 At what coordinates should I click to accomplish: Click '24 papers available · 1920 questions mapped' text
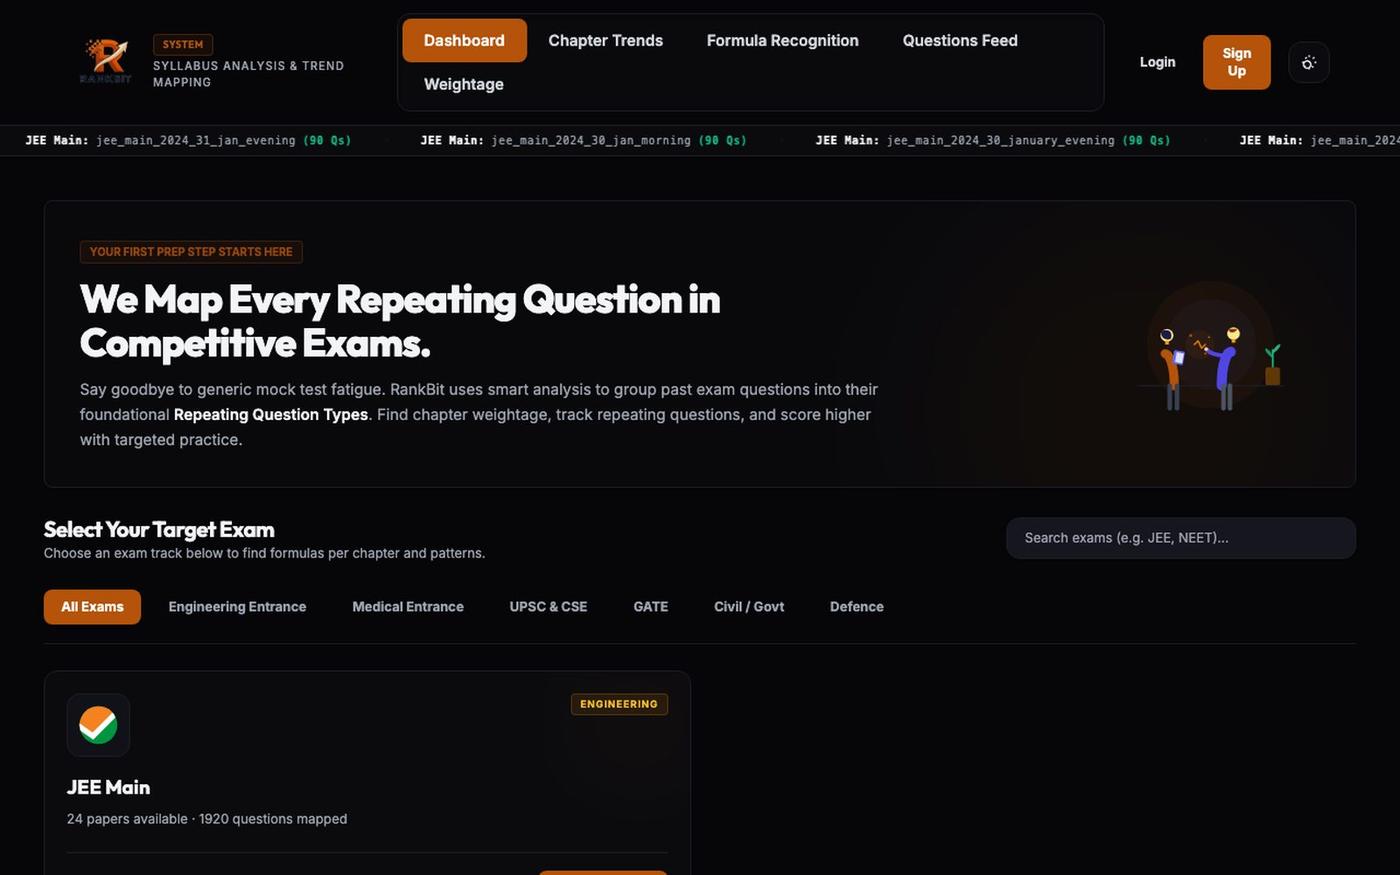coord(207,819)
